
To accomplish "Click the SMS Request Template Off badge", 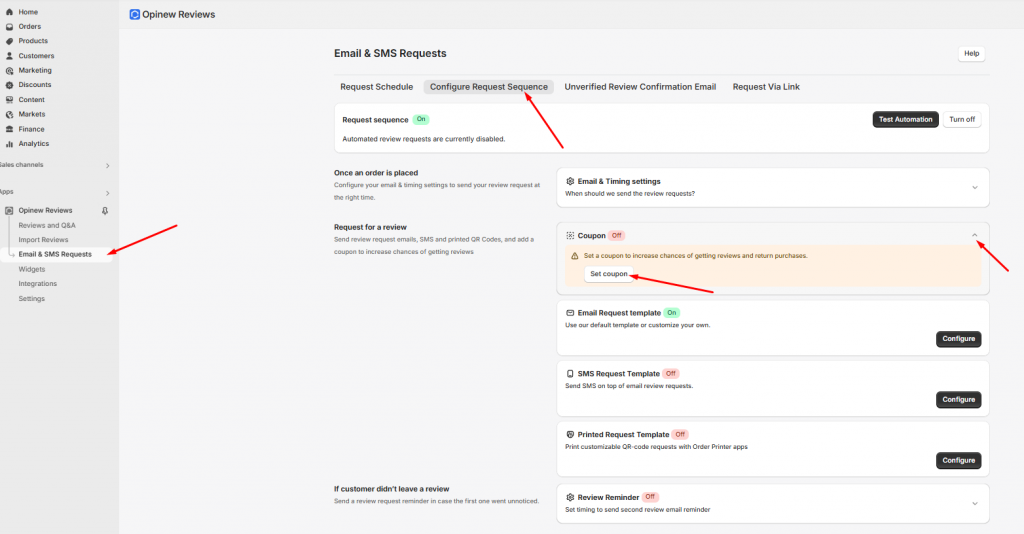I will [x=671, y=374].
